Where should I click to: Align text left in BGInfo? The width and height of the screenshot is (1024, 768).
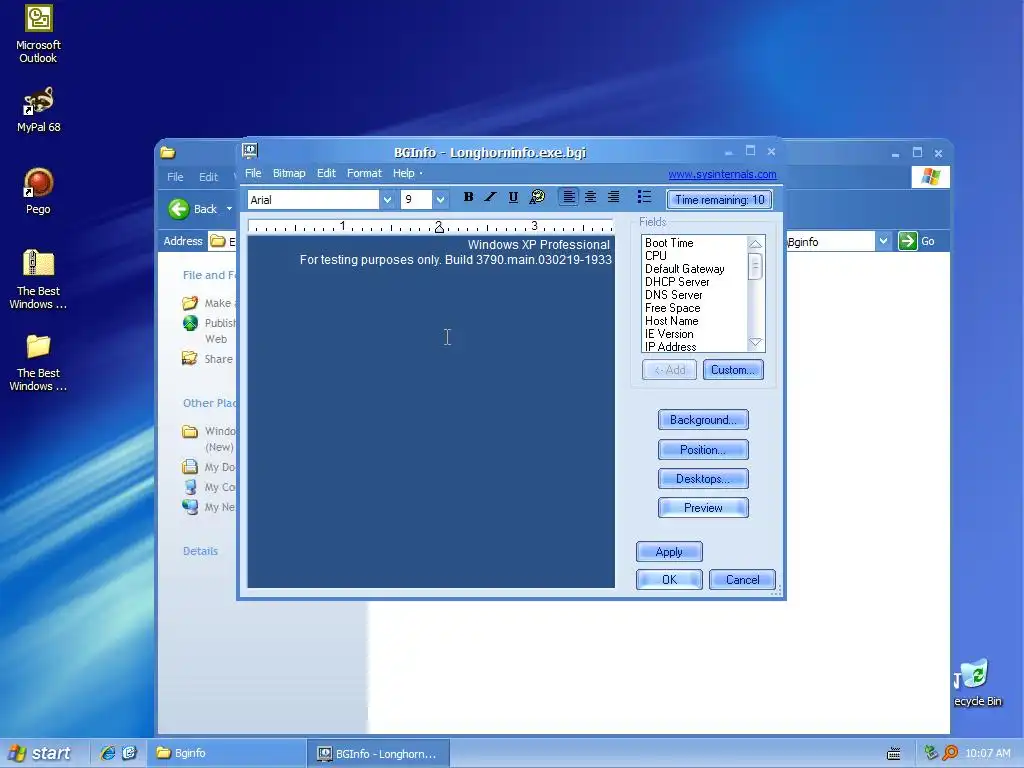tap(569, 197)
